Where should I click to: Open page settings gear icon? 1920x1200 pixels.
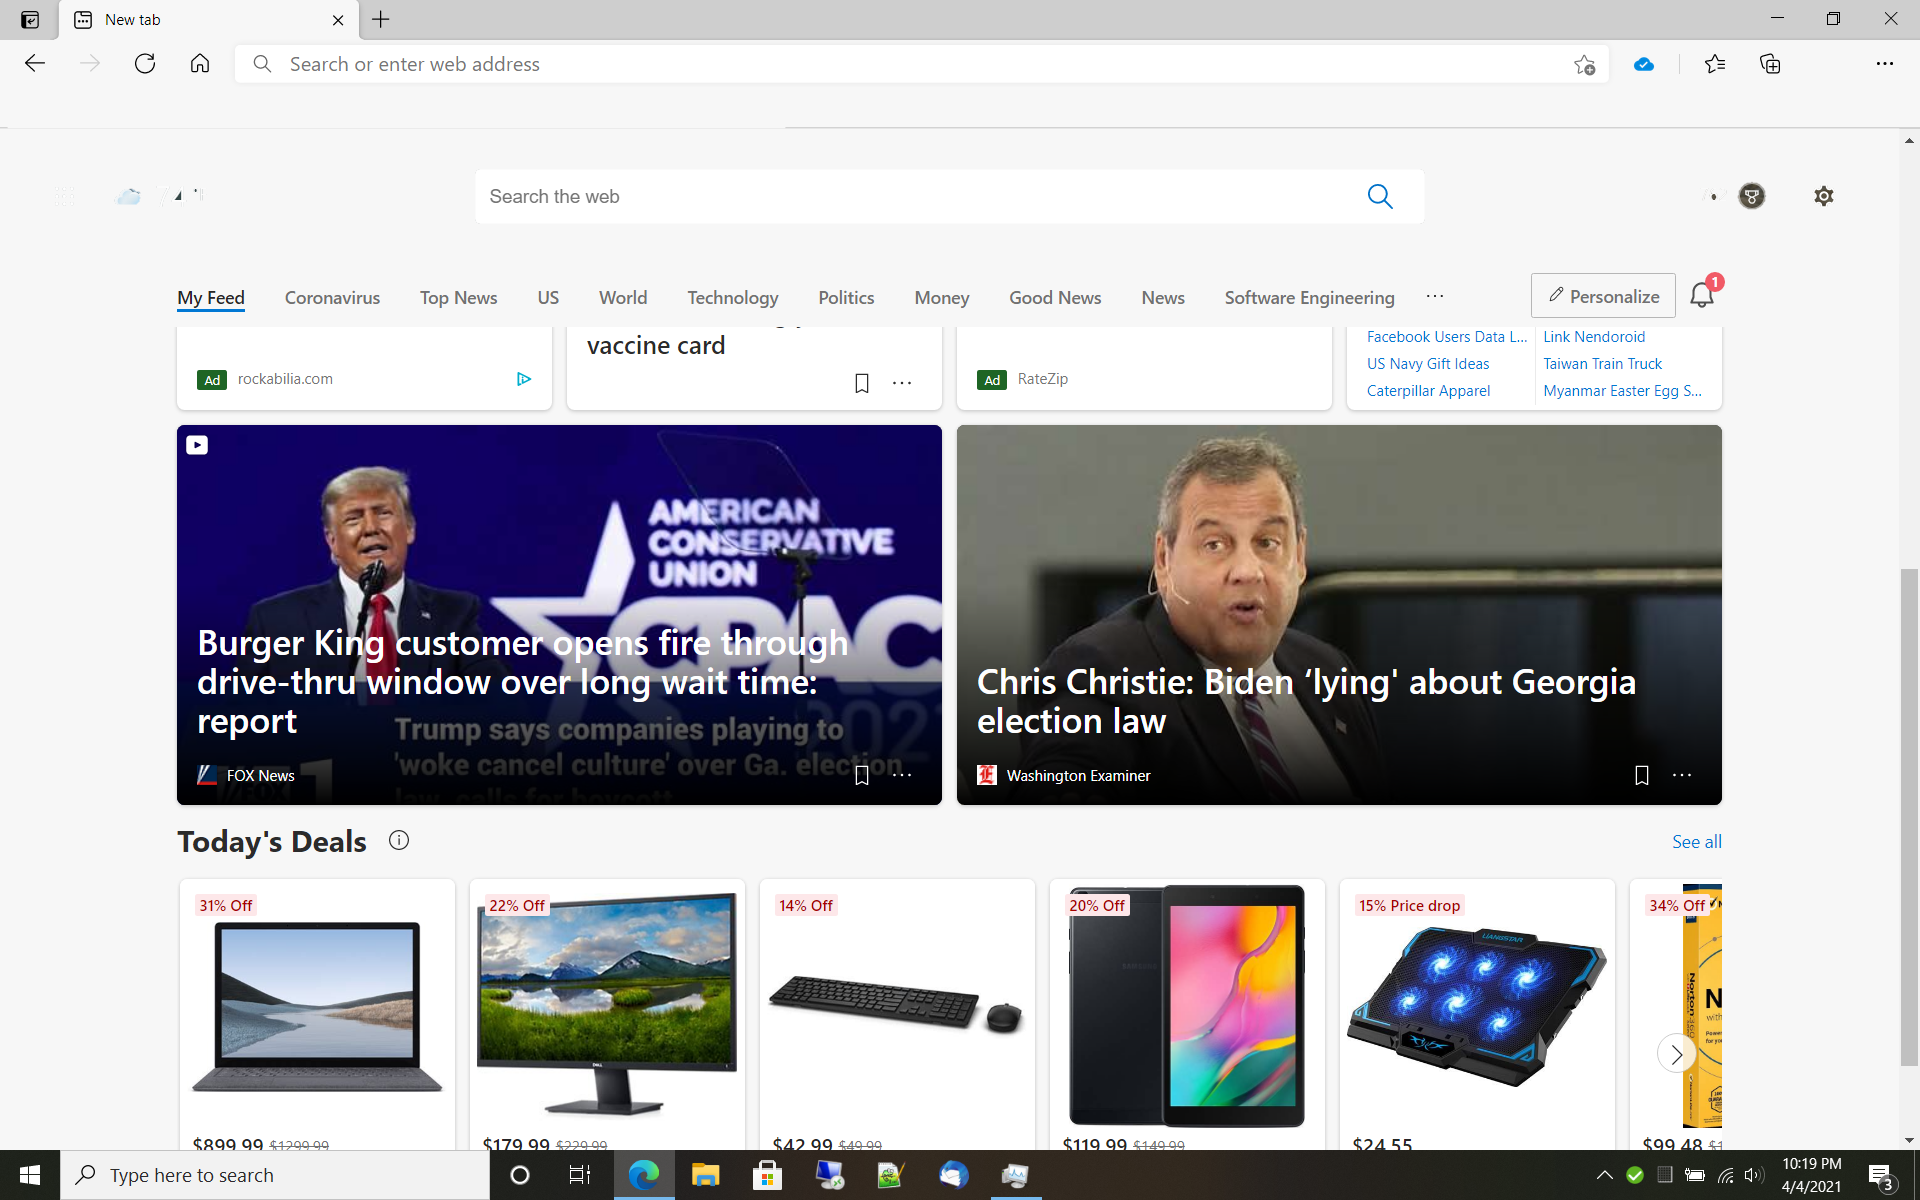coord(1824,196)
